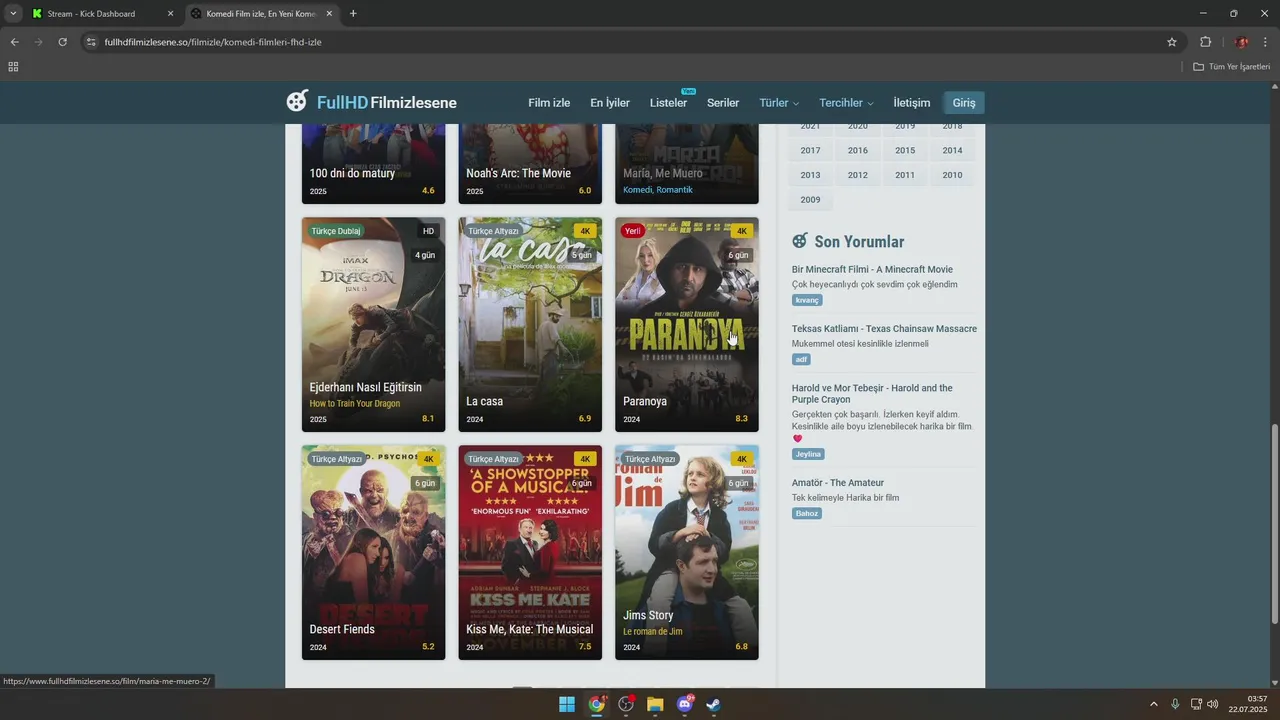Open Teksas Katliamı - Texas Chainsaw Massacre link

point(884,329)
